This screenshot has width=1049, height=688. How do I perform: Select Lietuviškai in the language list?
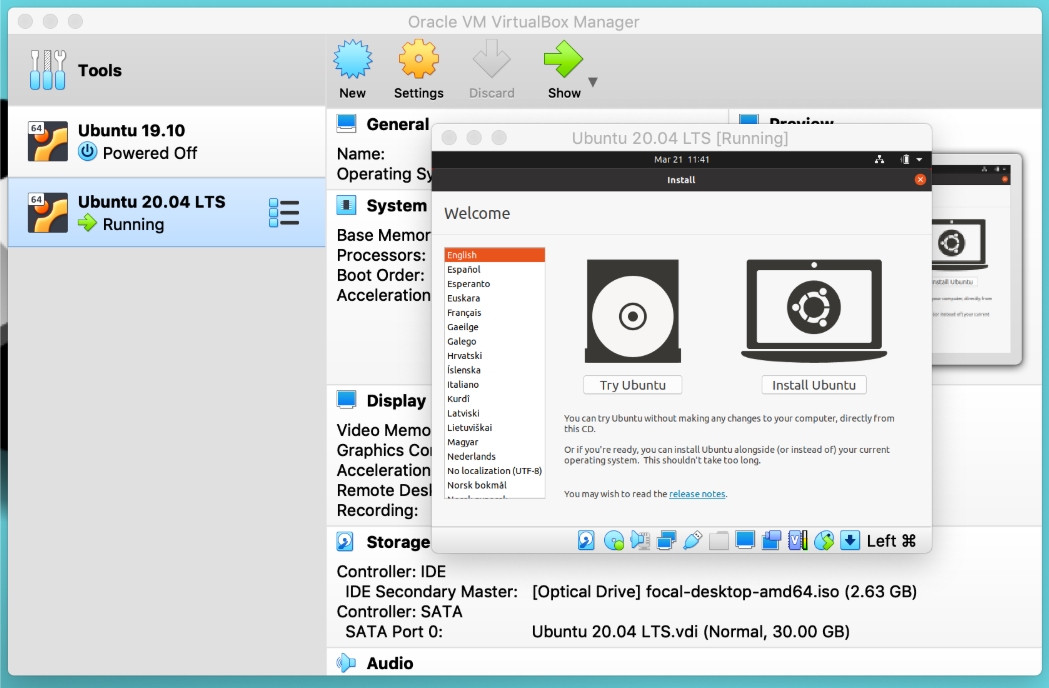pyautogui.click(x=494, y=428)
